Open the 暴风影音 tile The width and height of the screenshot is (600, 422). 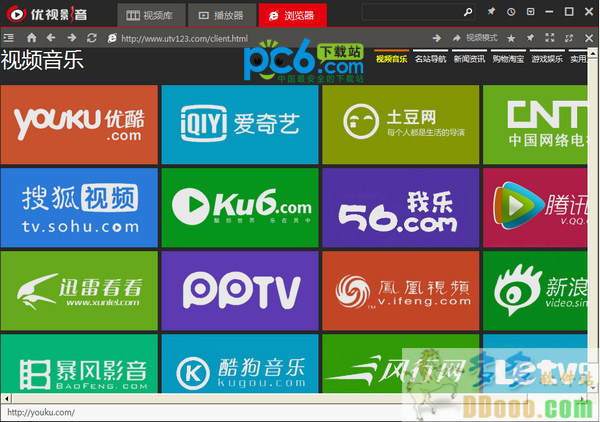coord(79,363)
